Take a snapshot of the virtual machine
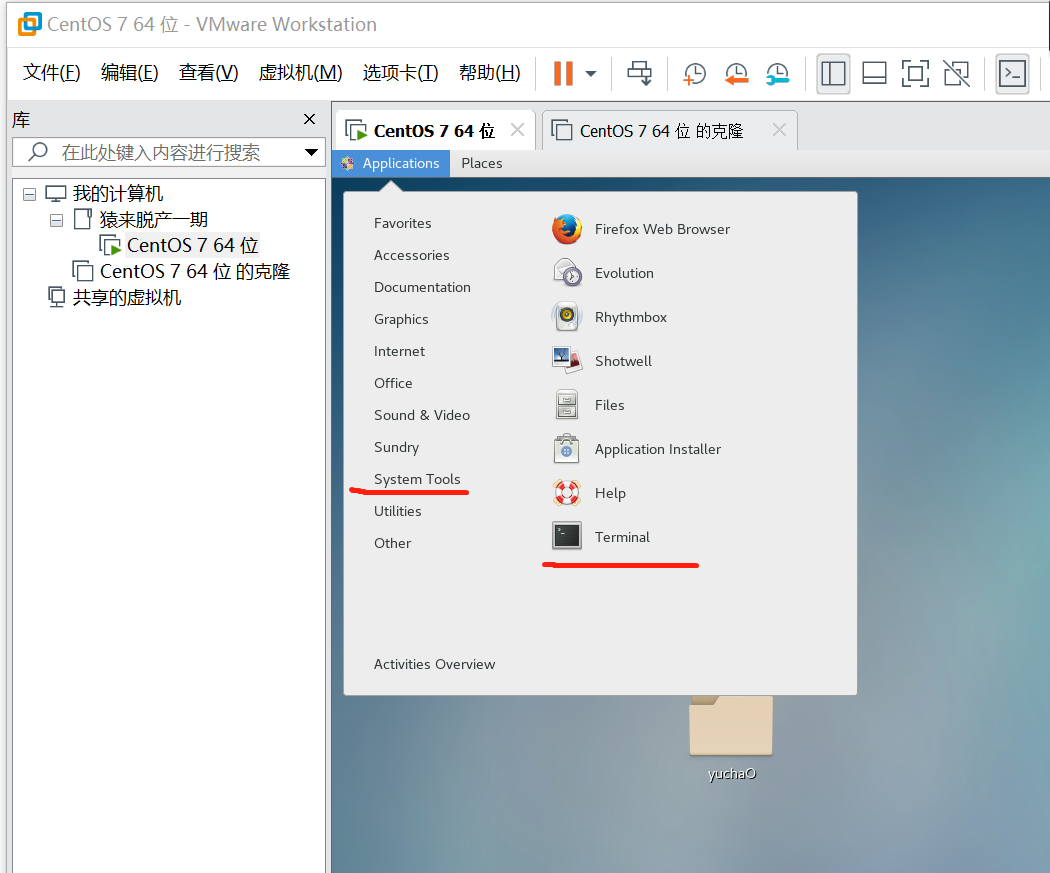This screenshot has height=873, width=1050. [694, 73]
